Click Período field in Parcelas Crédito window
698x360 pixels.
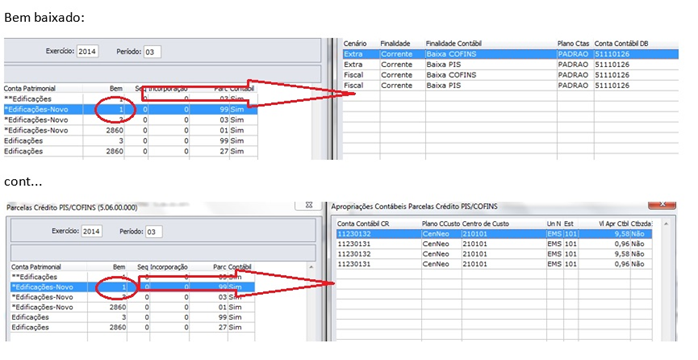pyautogui.click(x=154, y=232)
